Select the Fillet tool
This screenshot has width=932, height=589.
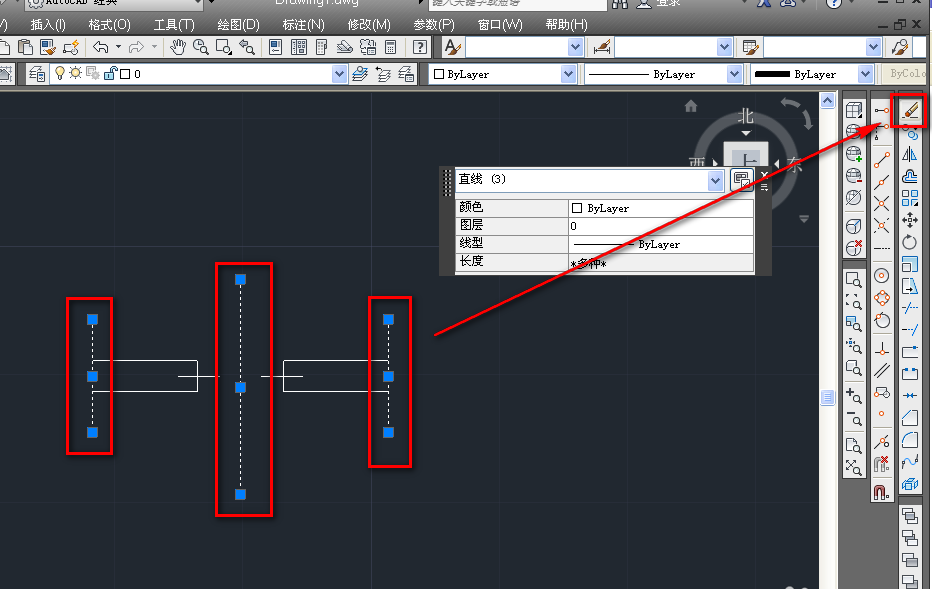tap(910, 440)
